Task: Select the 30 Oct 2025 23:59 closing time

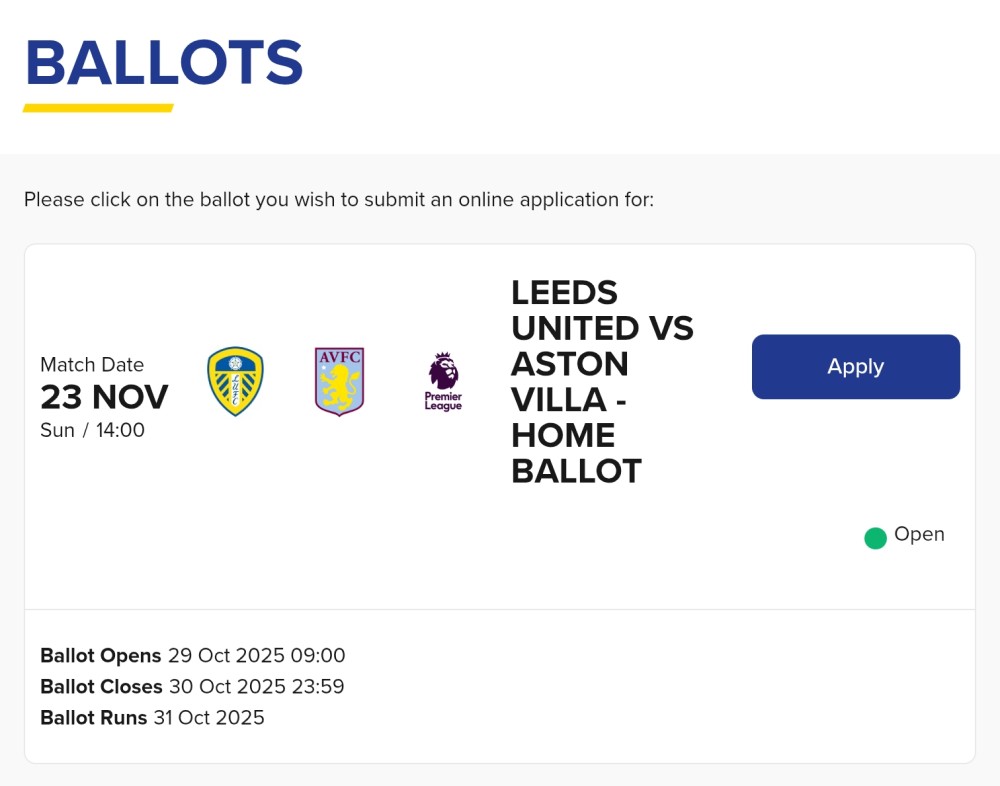Action: coord(256,687)
